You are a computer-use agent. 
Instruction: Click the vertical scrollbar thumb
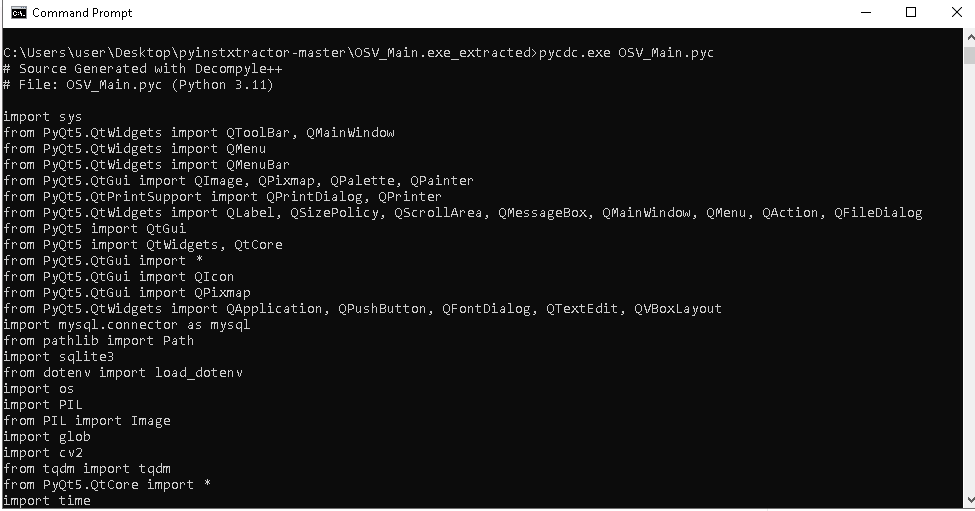[x=968, y=53]
